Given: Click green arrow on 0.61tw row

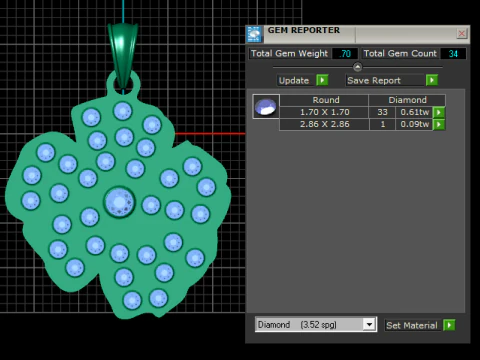Looking at the screenshot, I should (439, 112).
